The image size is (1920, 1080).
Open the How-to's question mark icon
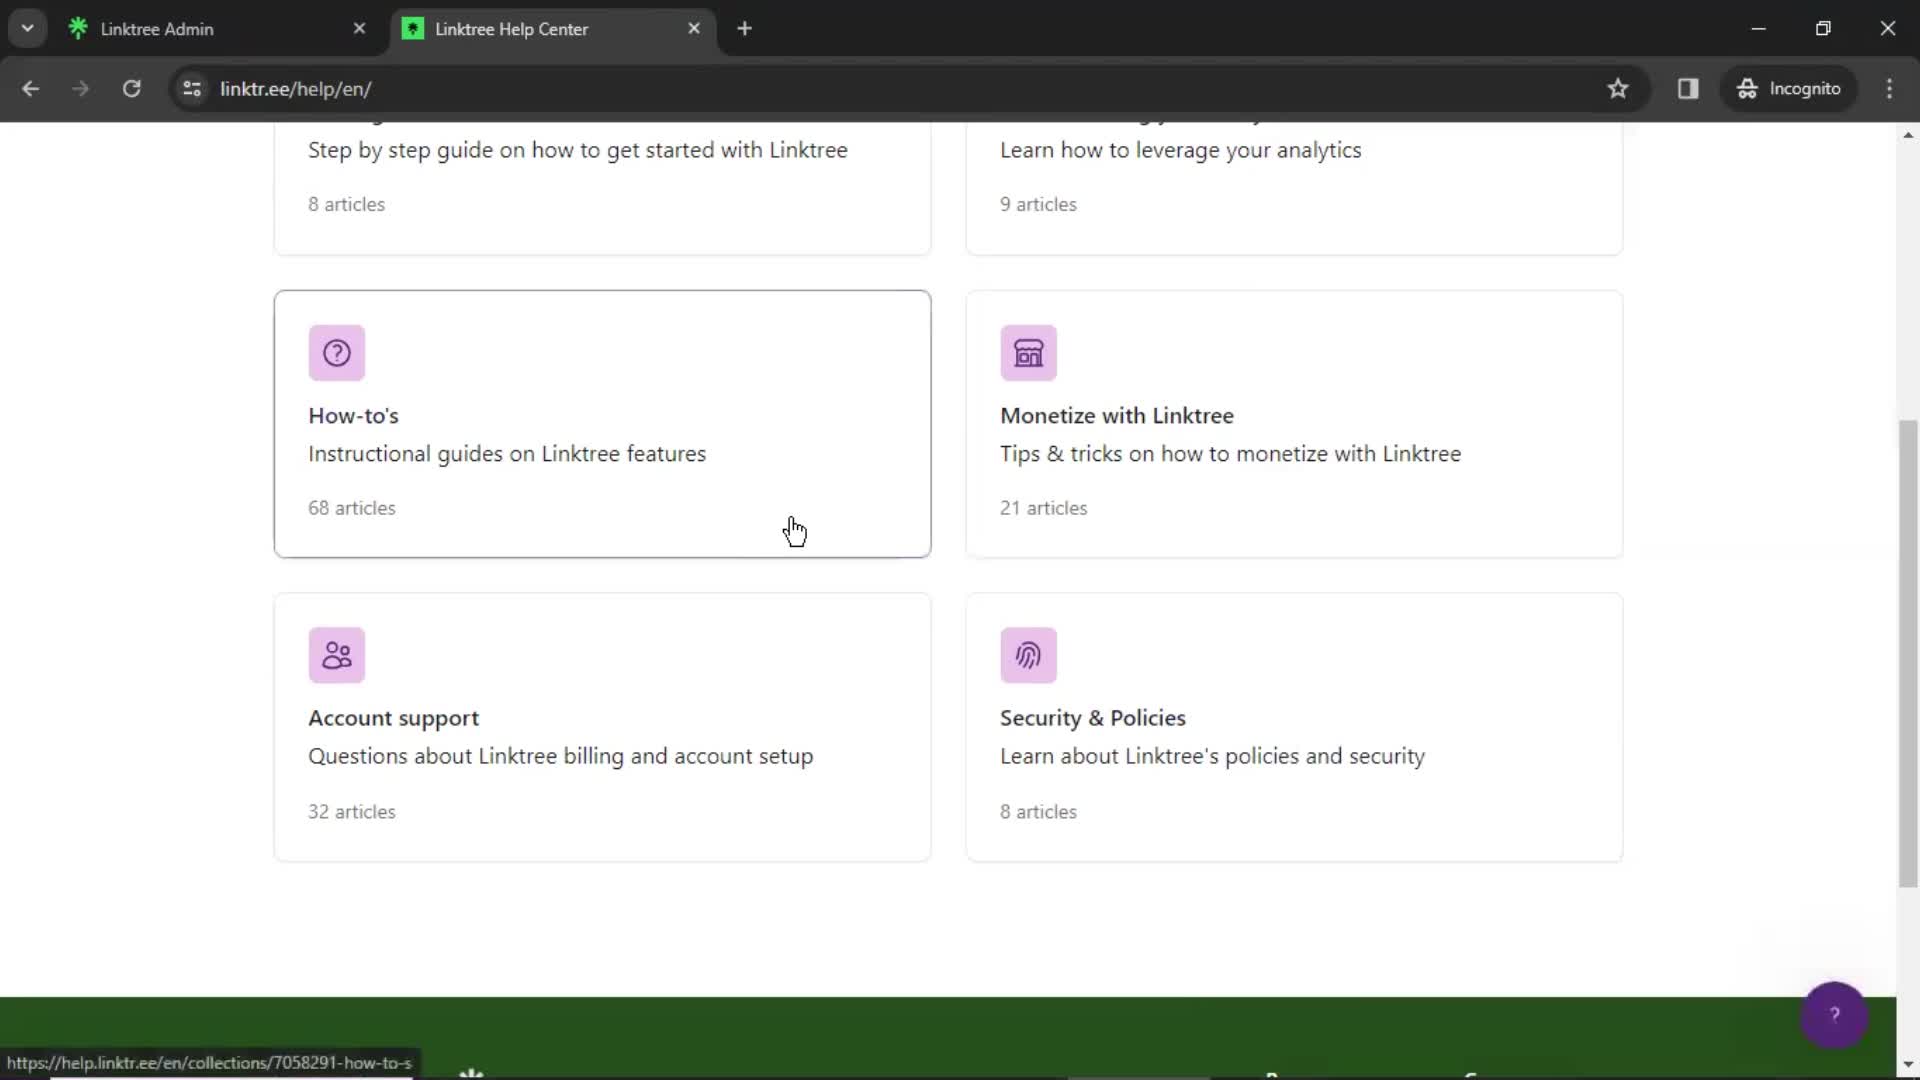[336, 353]
